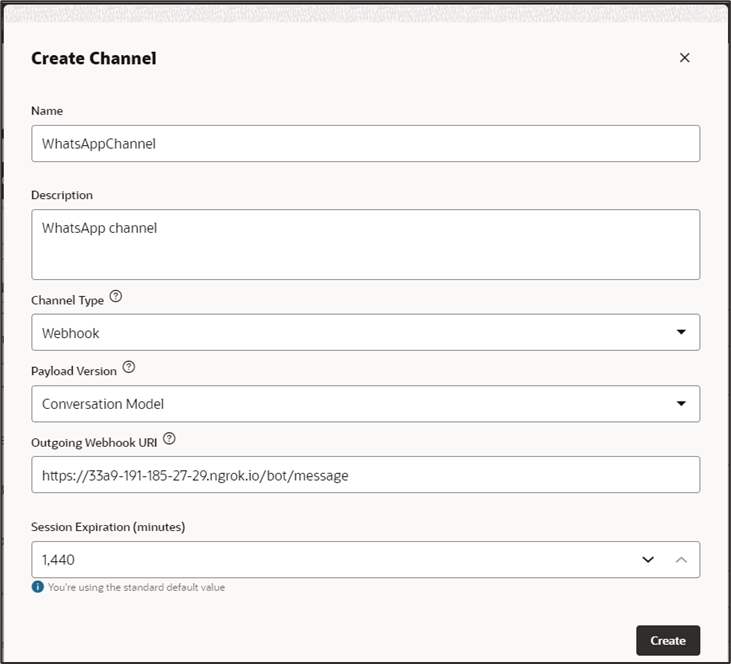Show help for Outgoing Webhook URI
The image size is (731, 664).
[x=169, y=439]
